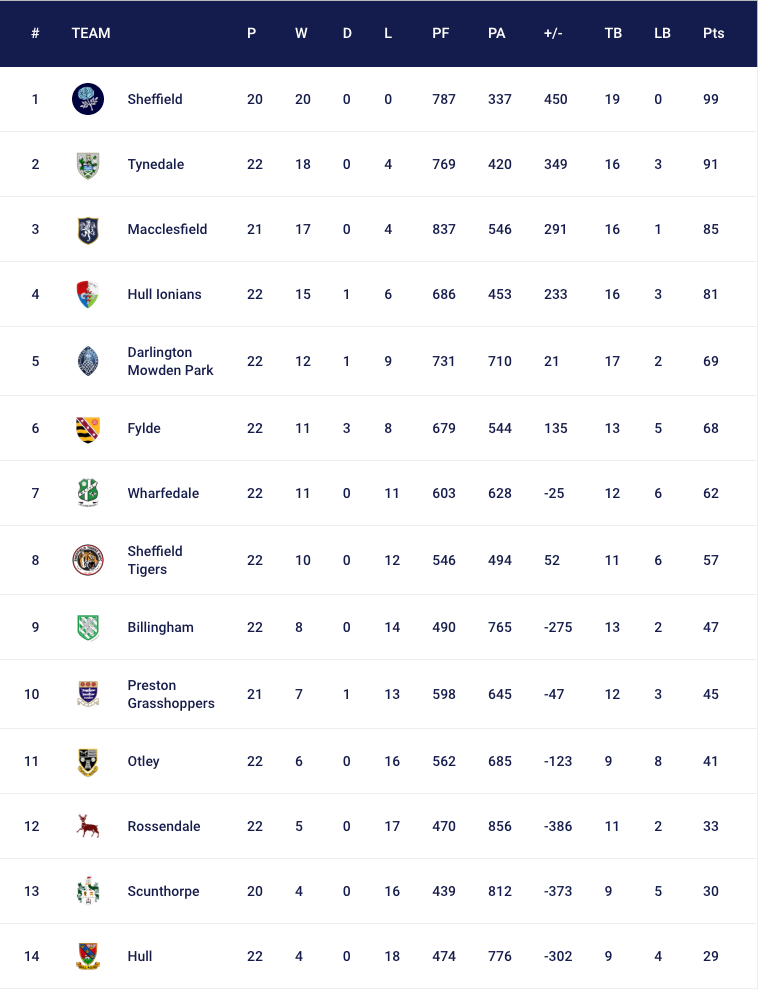Click the TB column header
This screenshot has height=990, width=760.
click(x=613, y=33)
